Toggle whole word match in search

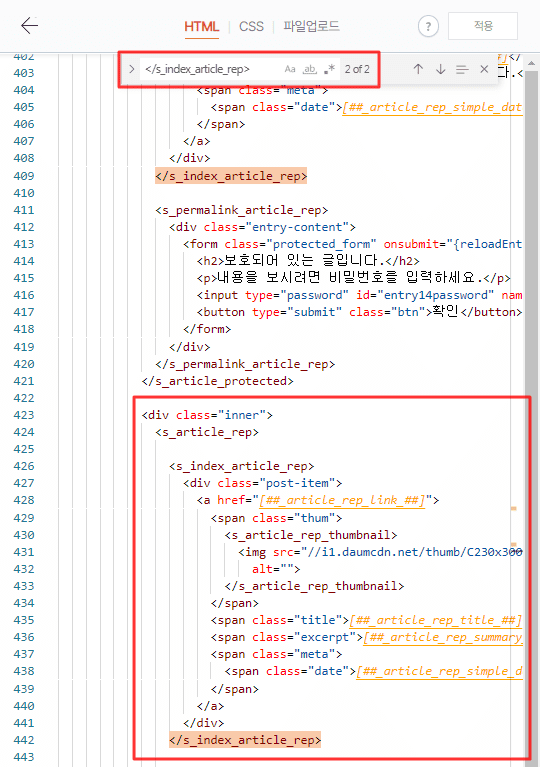click(310, 69)
